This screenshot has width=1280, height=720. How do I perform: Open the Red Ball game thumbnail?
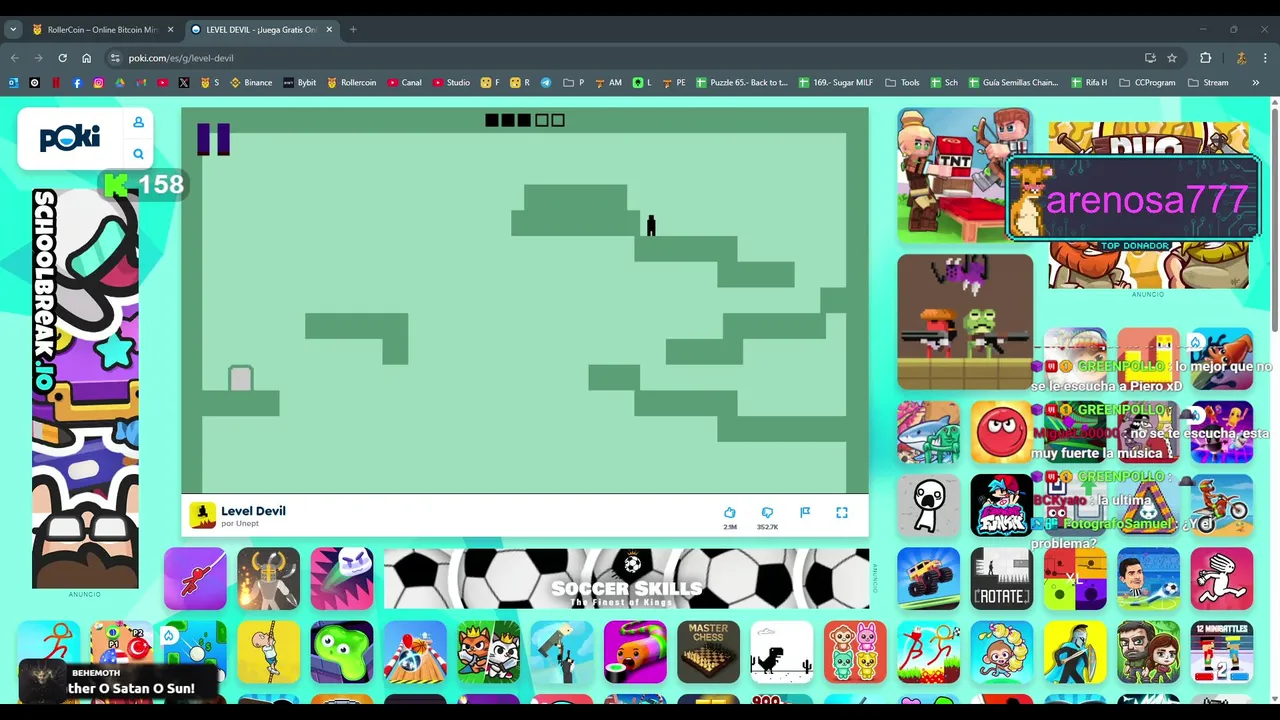pyautogui.click(x=1001, y=432)
